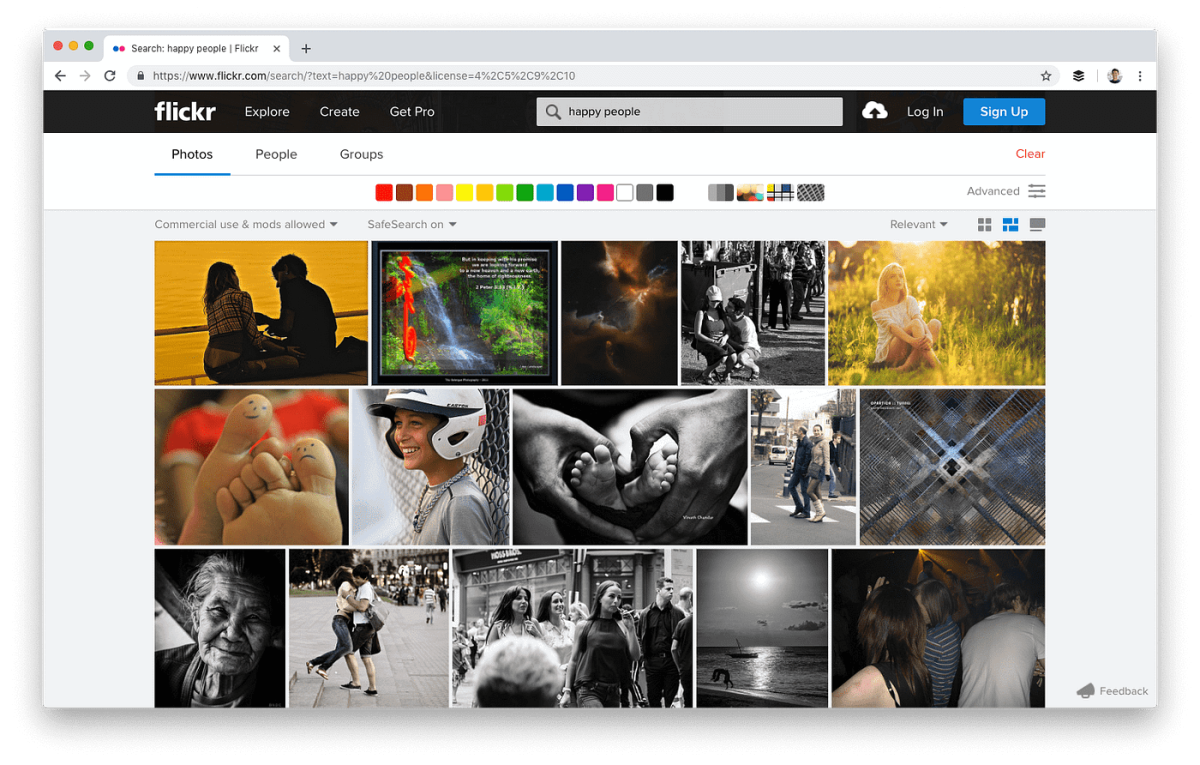Click the Feedback megaphone icon

(x=1085, y=691)
